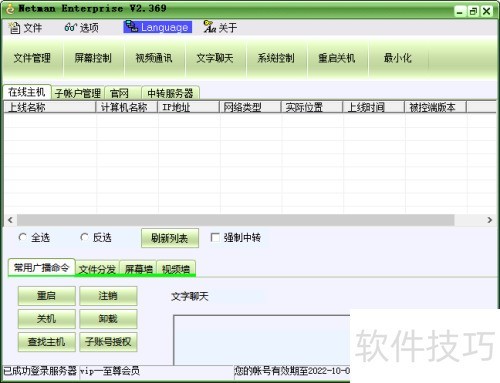This screenshot has width=500, height=383.
Task: Open 文件管理 from the toolbar
Action: point(32,58)
